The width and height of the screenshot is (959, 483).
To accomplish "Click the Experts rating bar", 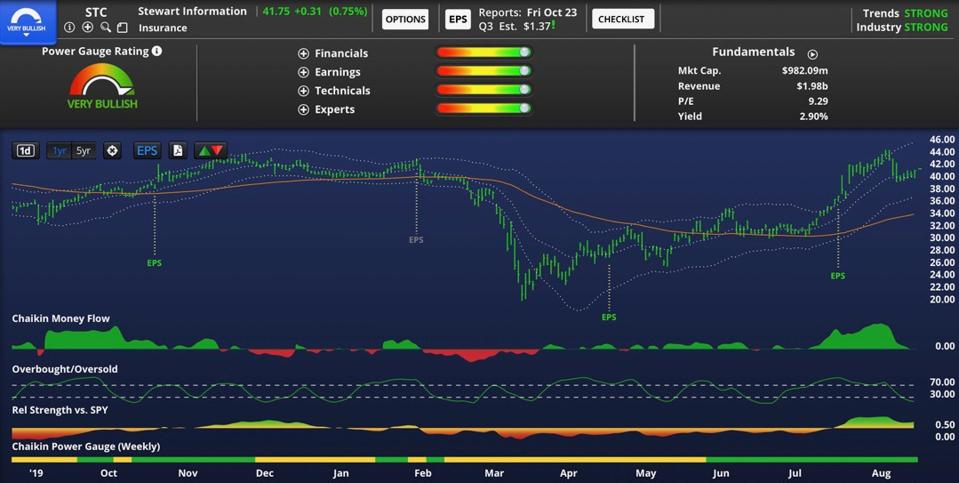I will (x=484, y=109).
